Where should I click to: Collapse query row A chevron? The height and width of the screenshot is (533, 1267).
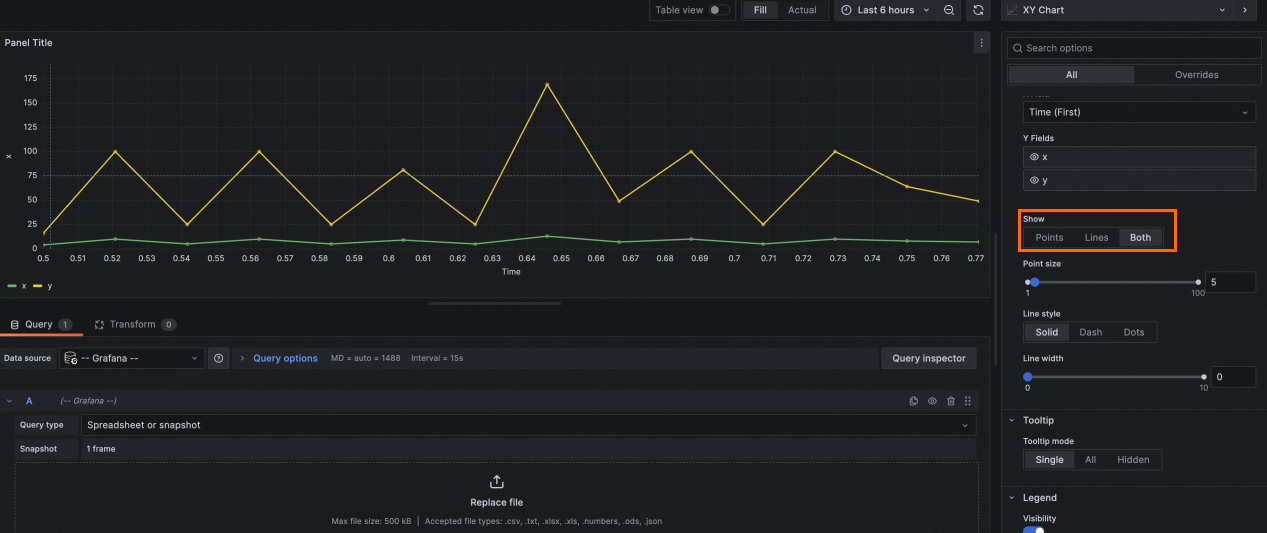[x=9, y=401]
